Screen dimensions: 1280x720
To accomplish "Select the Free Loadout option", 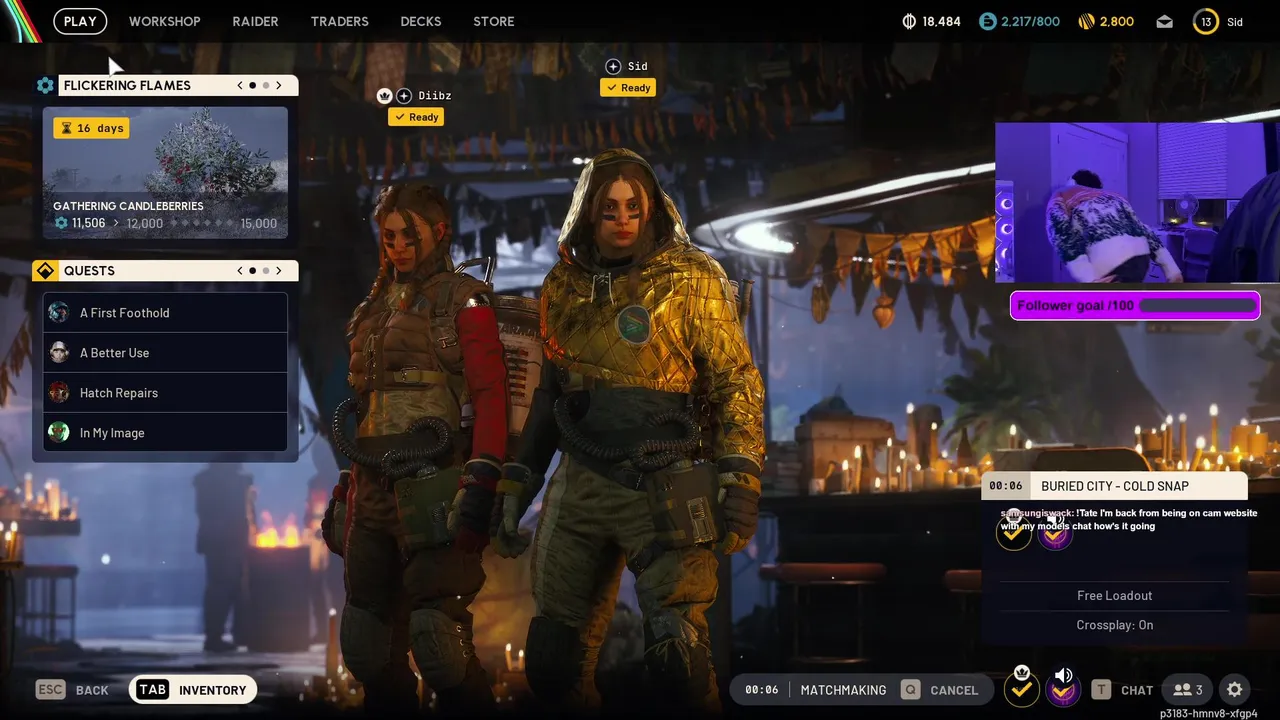I will [1115, 595].
